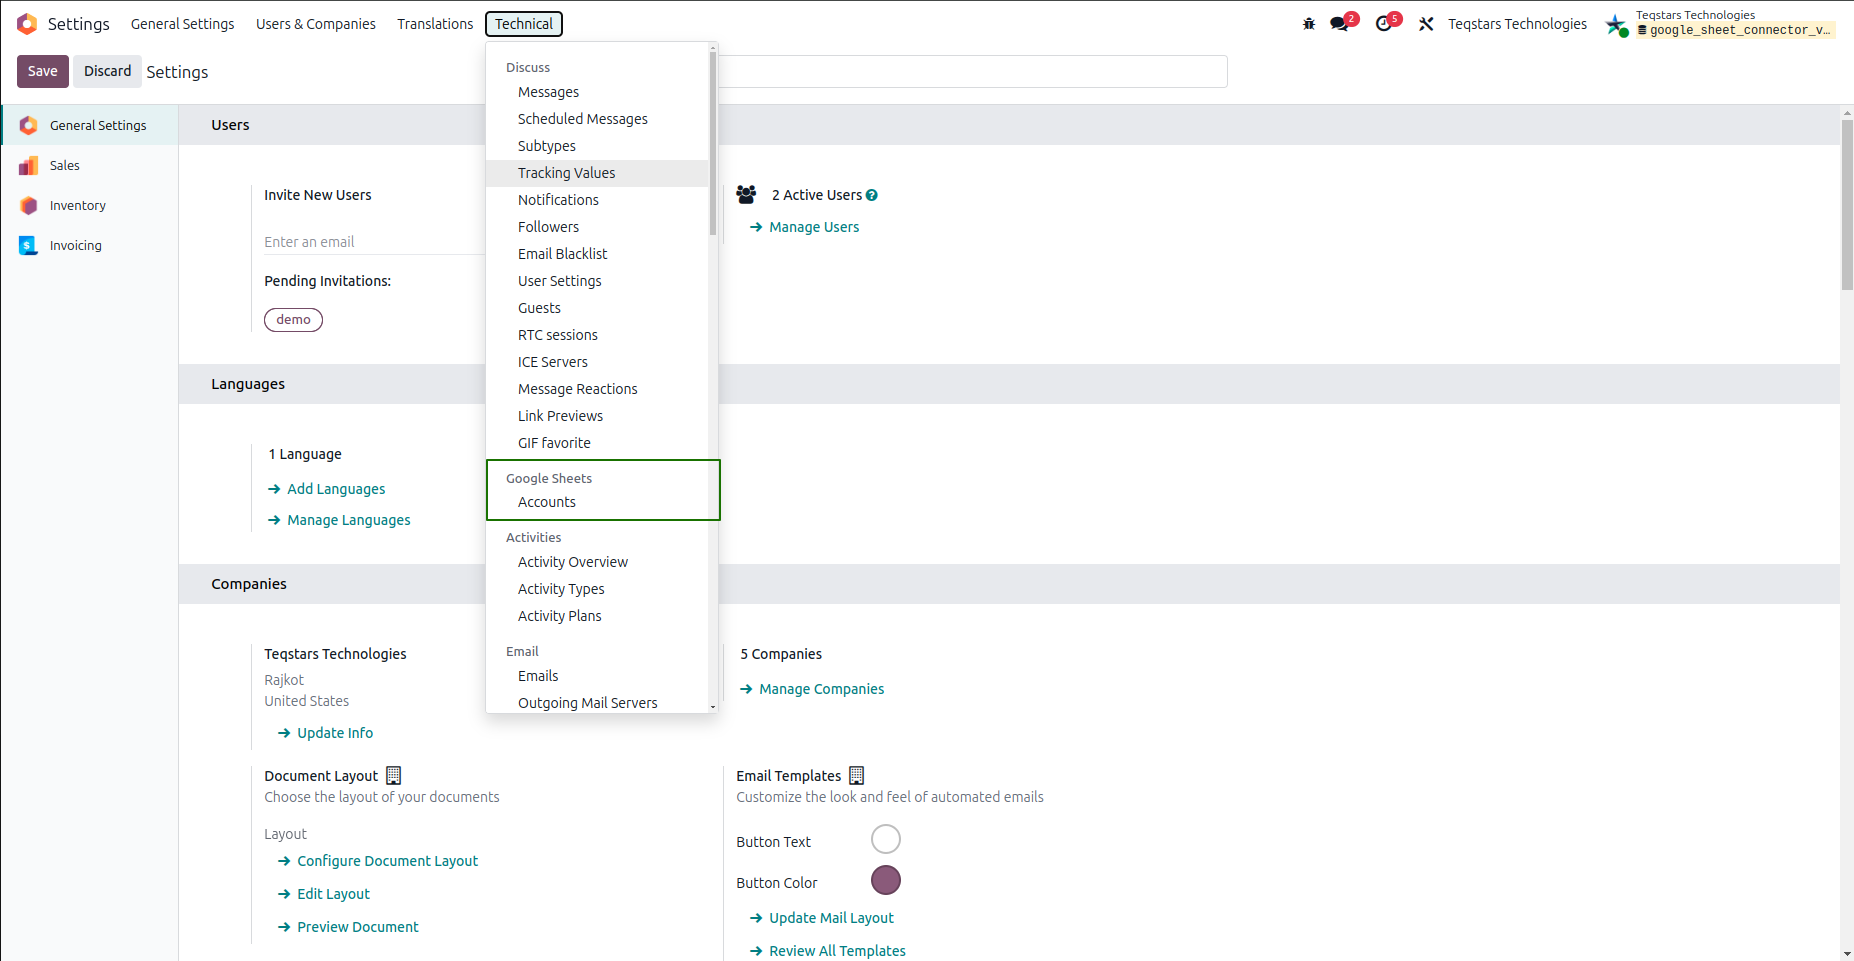1854x961 pixels.
Task: Pick the Button Color purple swatch
Action: pos(886,880)
